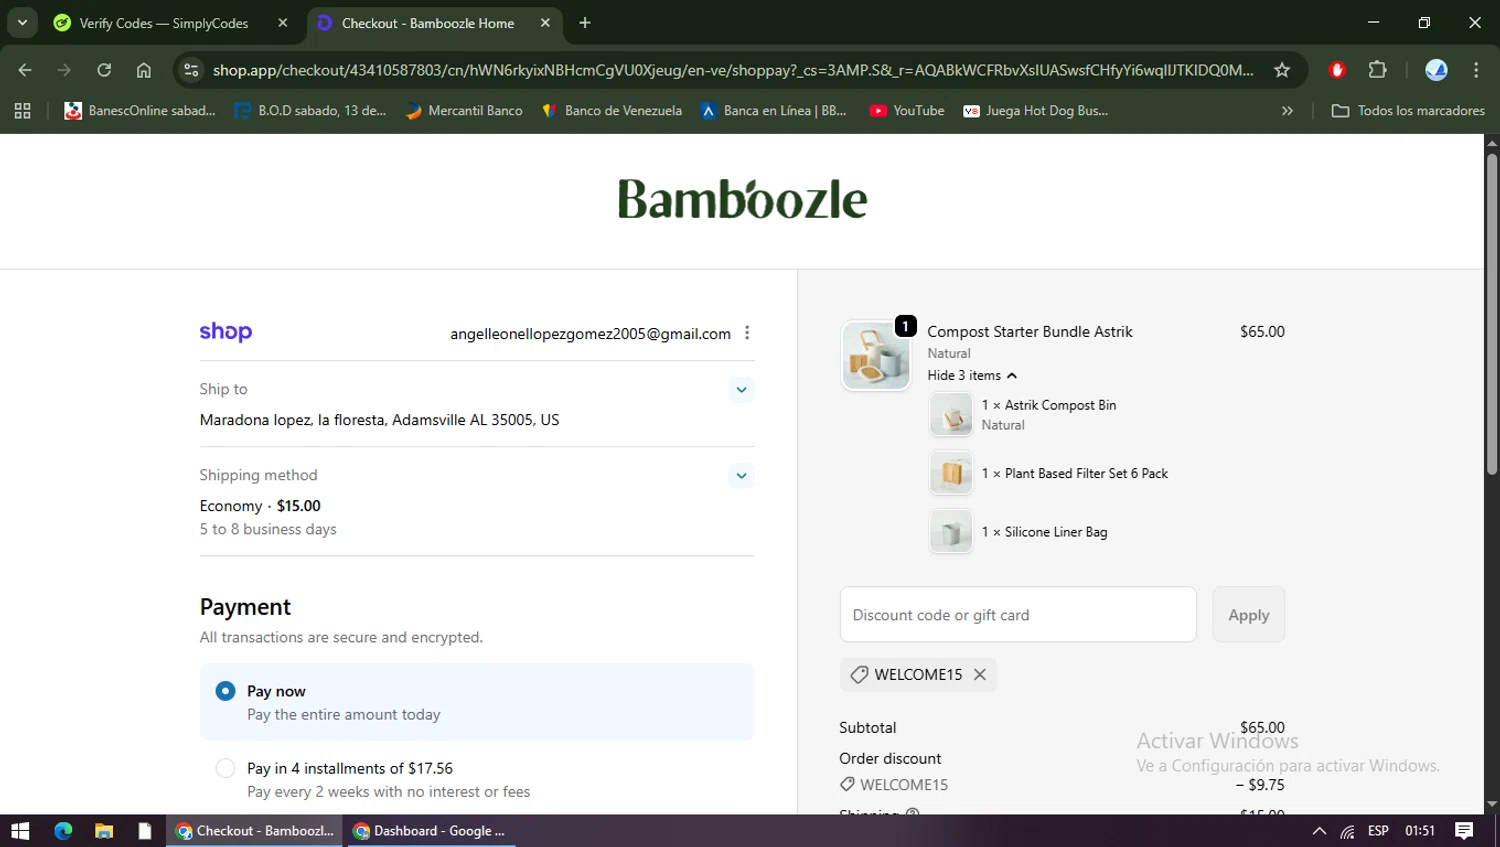Open the notification center icon
1500x847 pixels.
pyautogui.click(x=1464, y=831)
